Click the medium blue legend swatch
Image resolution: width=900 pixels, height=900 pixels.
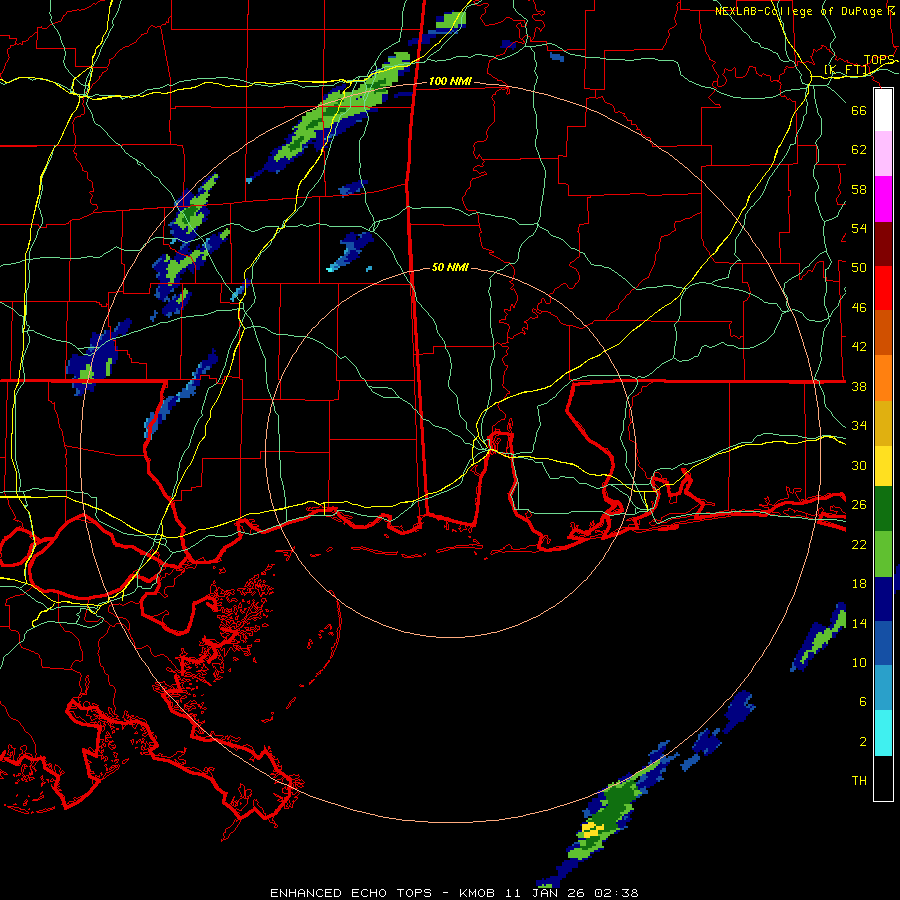[883, 643]
